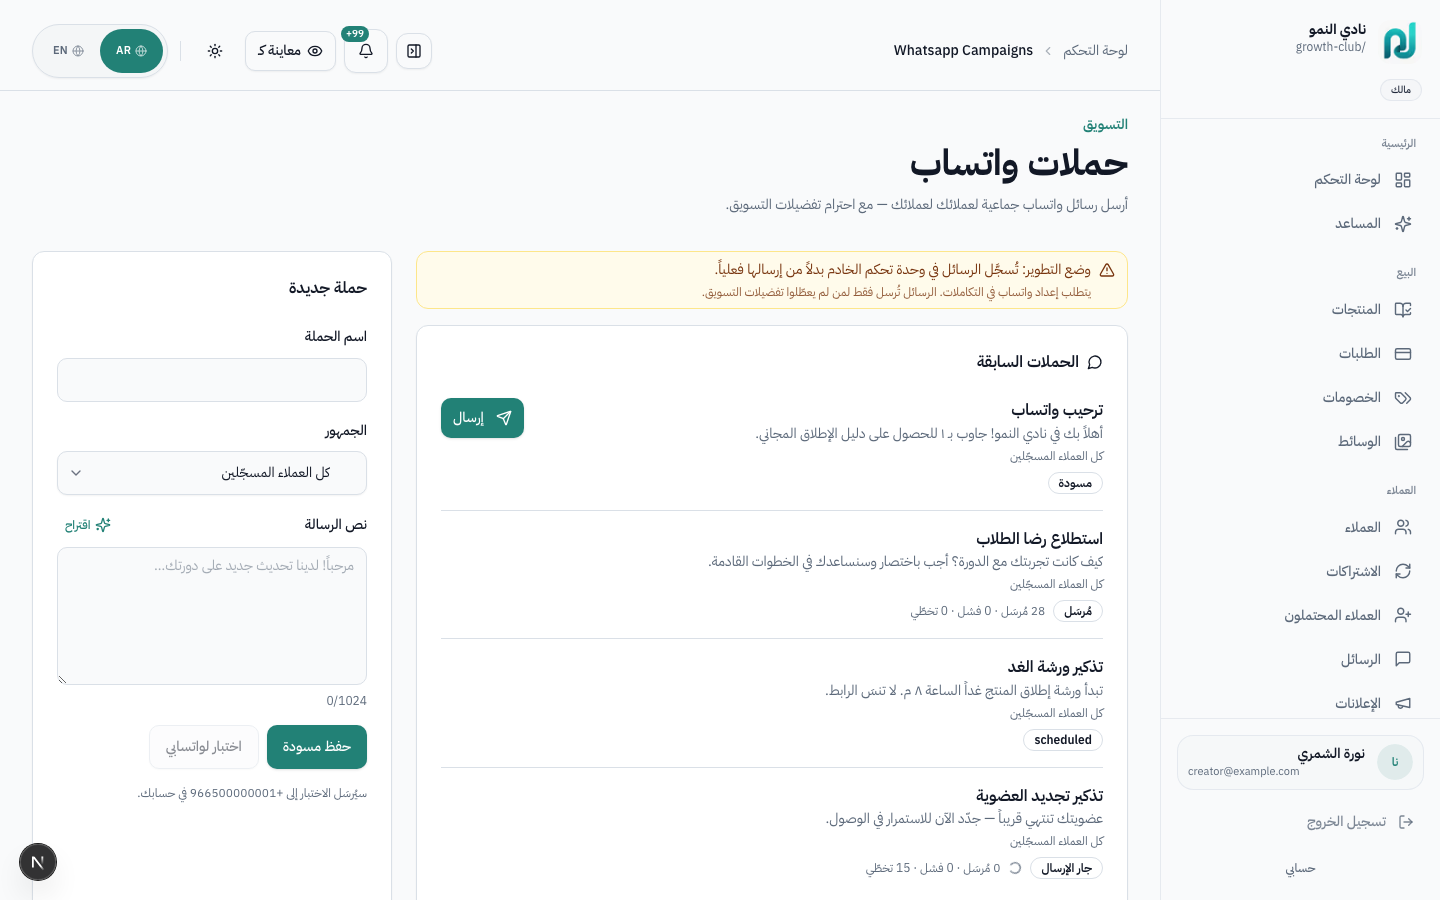Toggle light/dark theme sun icon
The height and width of the screenshot is (900, 1440).
(215, 51)
